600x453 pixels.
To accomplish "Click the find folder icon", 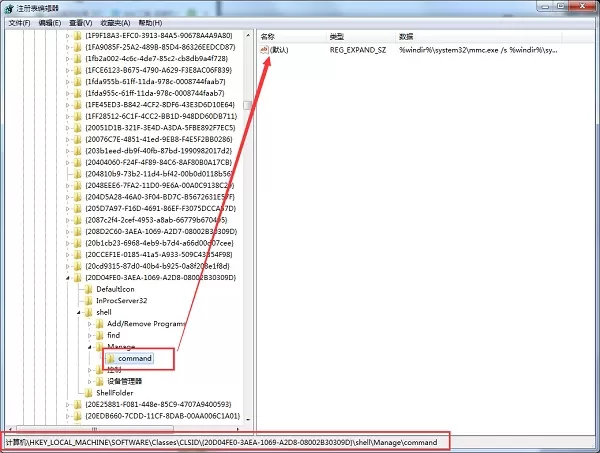I will [99, 336].
